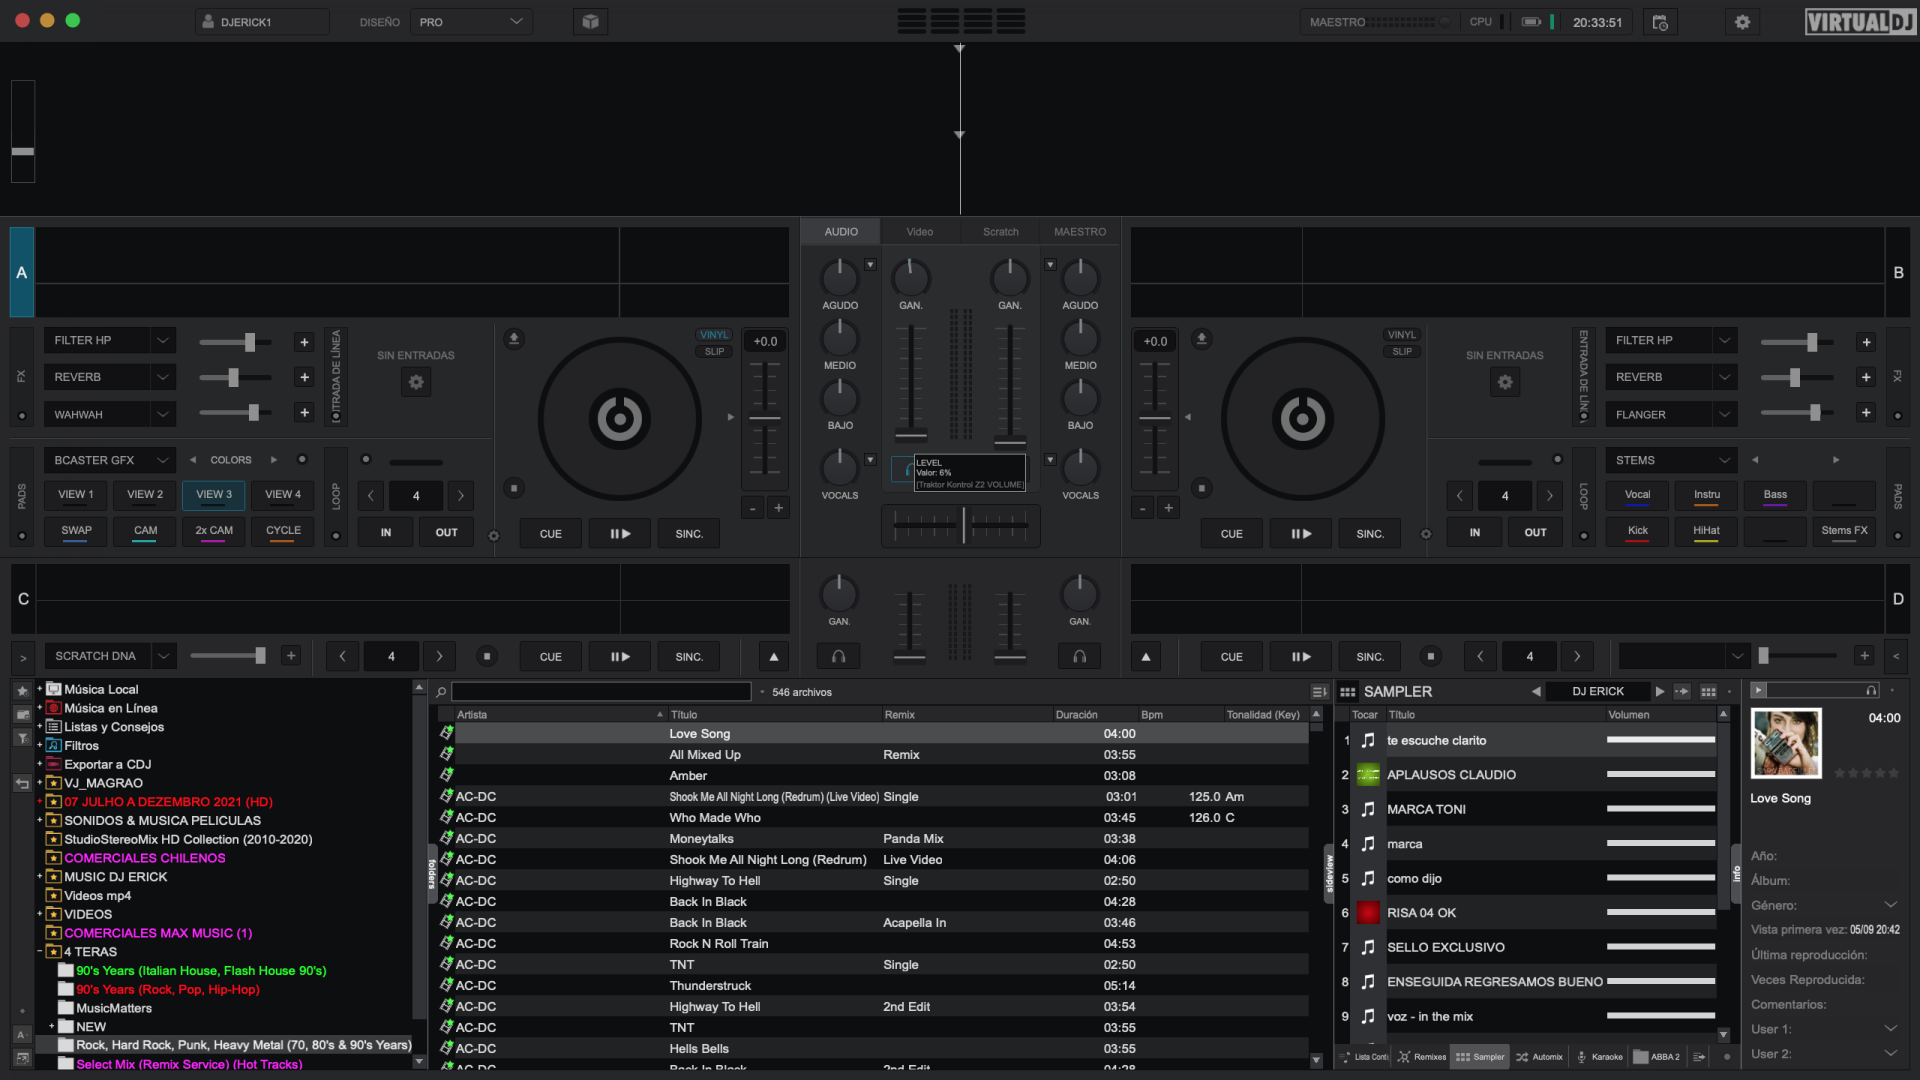Viewport: 1920px width, 1080px height.
Task: Open browser list options icon beside search
Action: point(1319,692)
